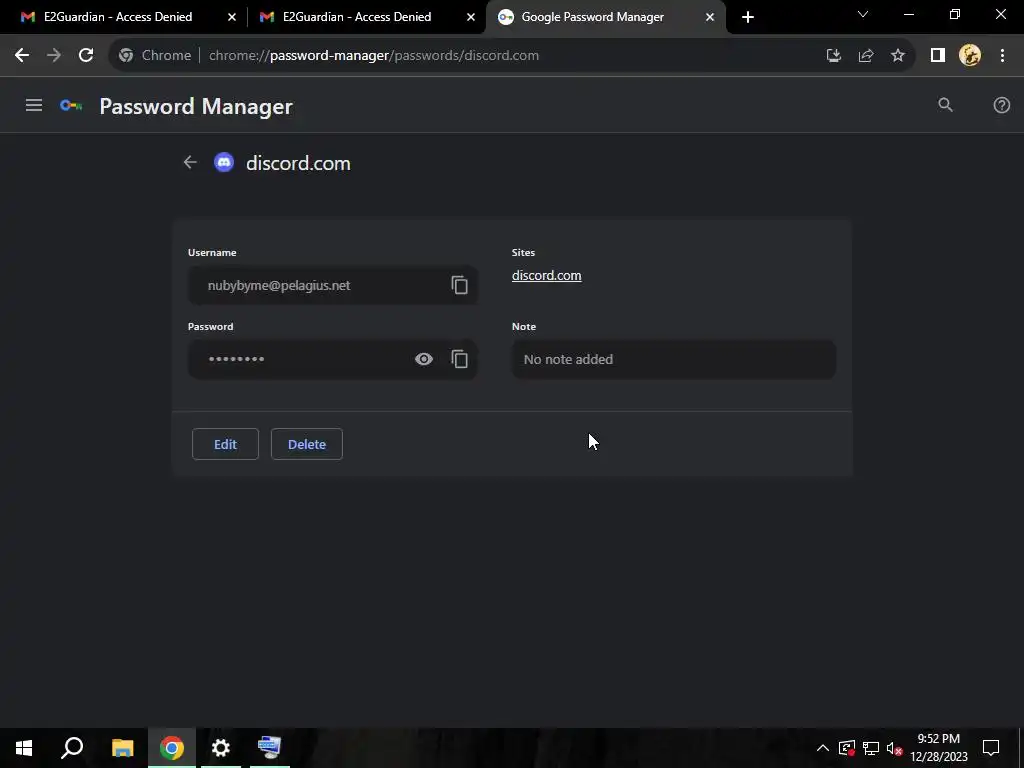The width and height of the screenshot is (1024, 768).
Task: Open the tab search dropdown chevron
Action: point(863,14)
